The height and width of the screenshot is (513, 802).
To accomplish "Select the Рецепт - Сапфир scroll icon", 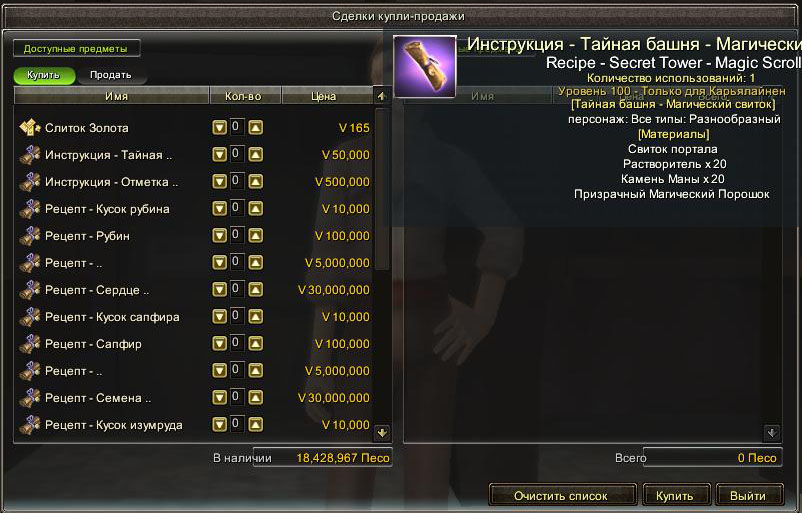I will click(30, 344).
